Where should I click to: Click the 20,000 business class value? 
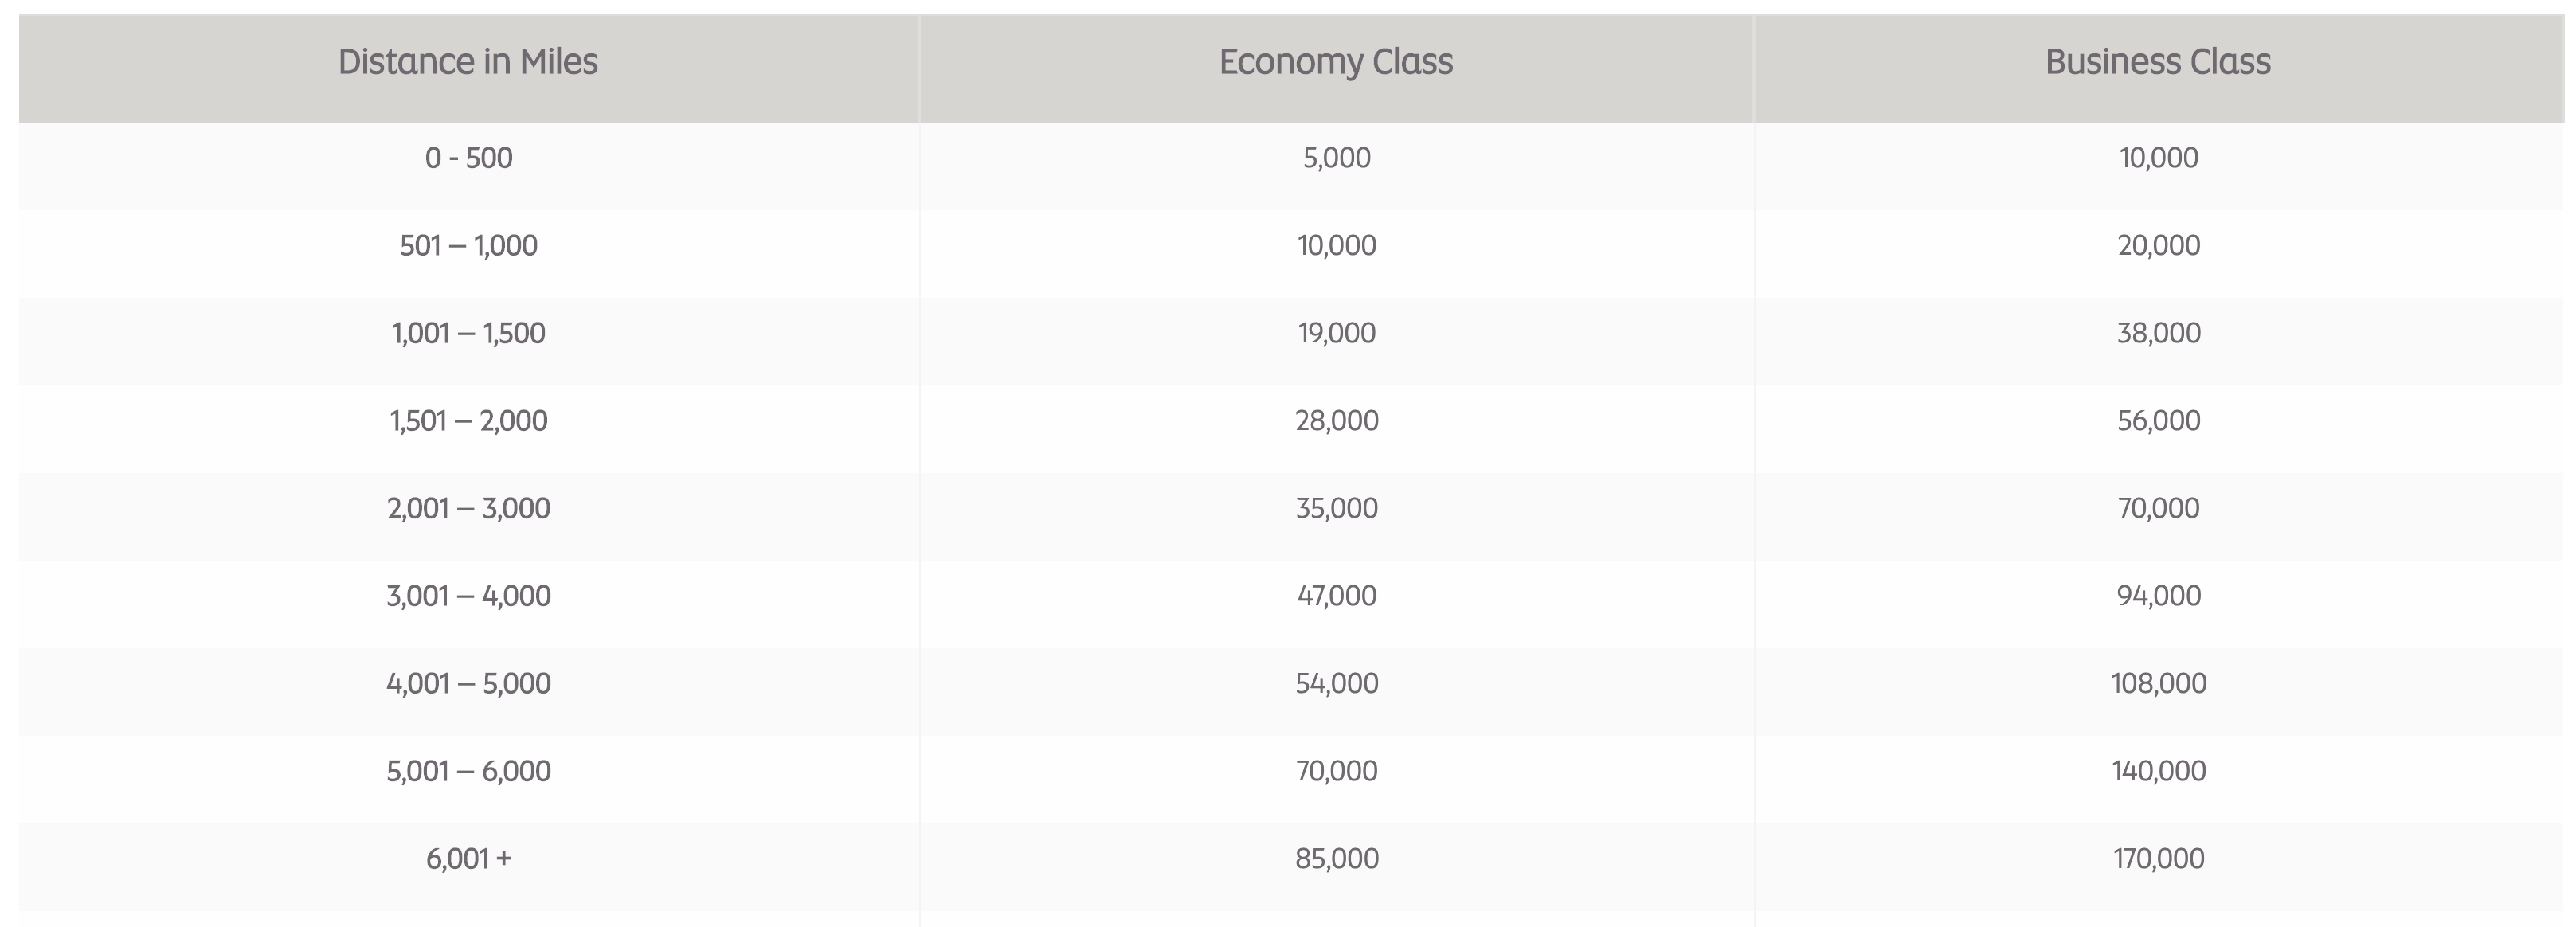2158,246
